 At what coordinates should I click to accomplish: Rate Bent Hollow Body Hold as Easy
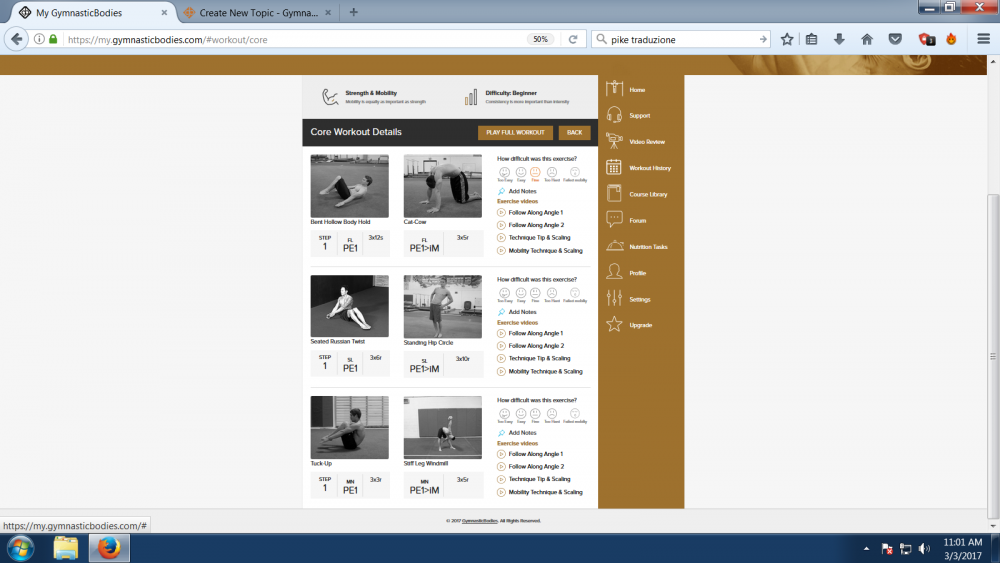point(521,172)
